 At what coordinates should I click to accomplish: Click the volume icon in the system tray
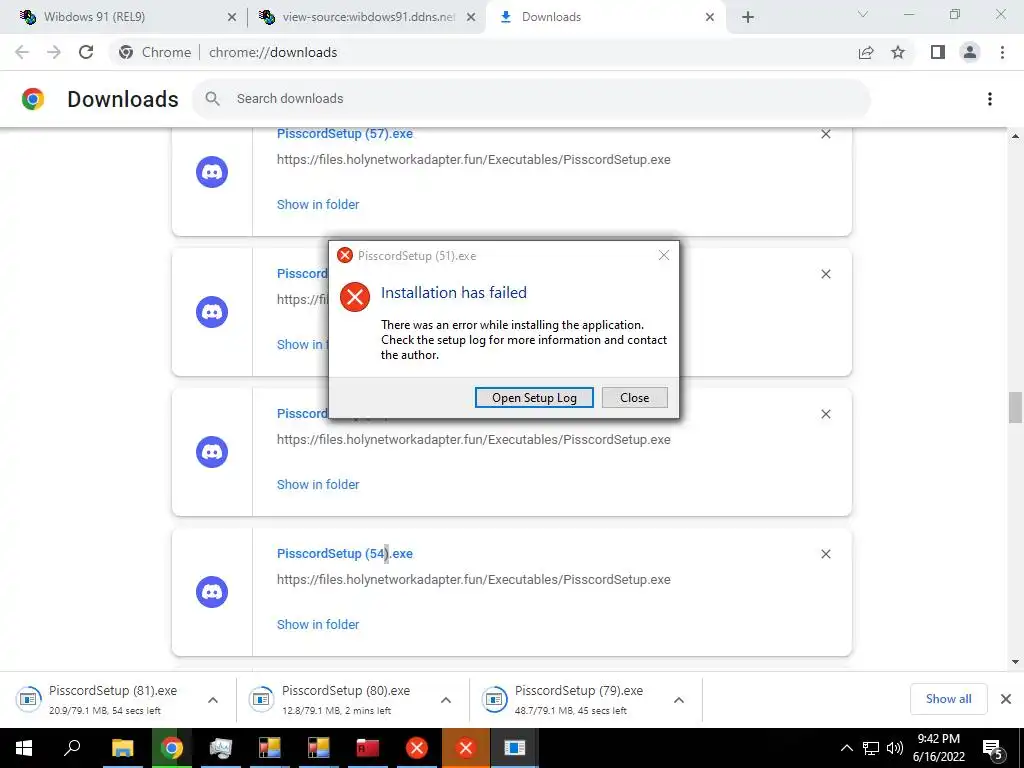coord(895,748)
